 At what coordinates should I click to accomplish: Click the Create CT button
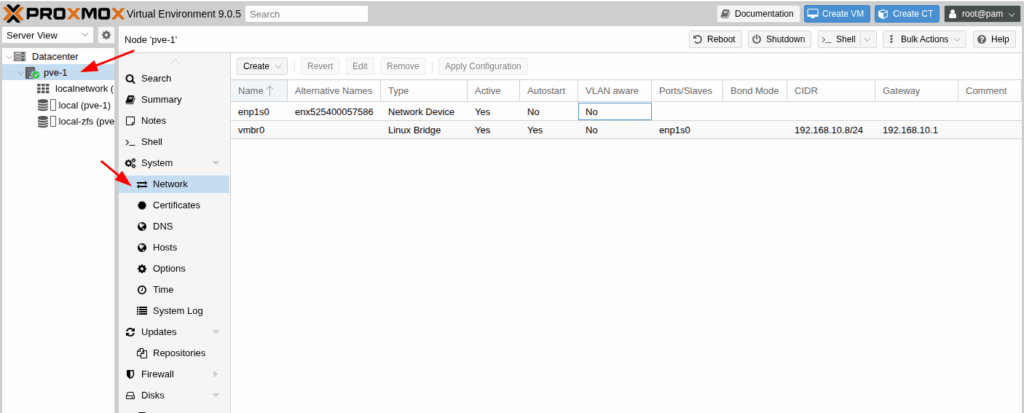(907, 14)
